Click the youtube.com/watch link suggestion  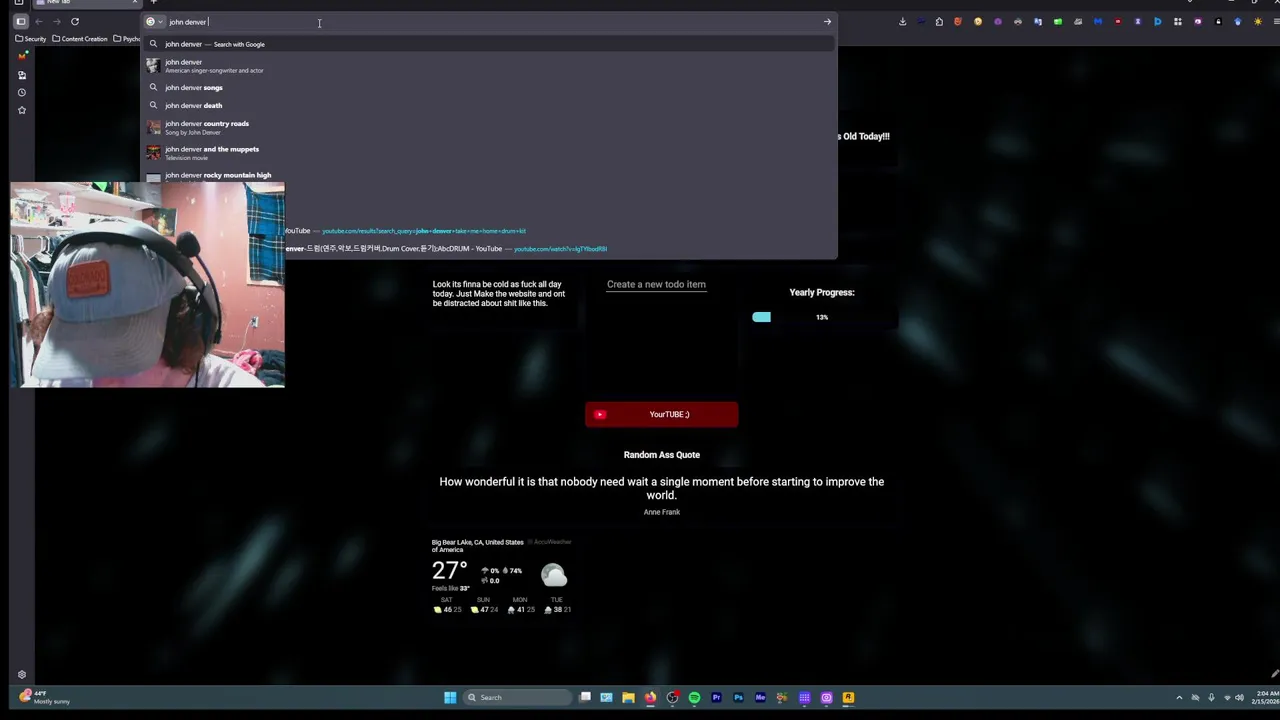[560, 249]
